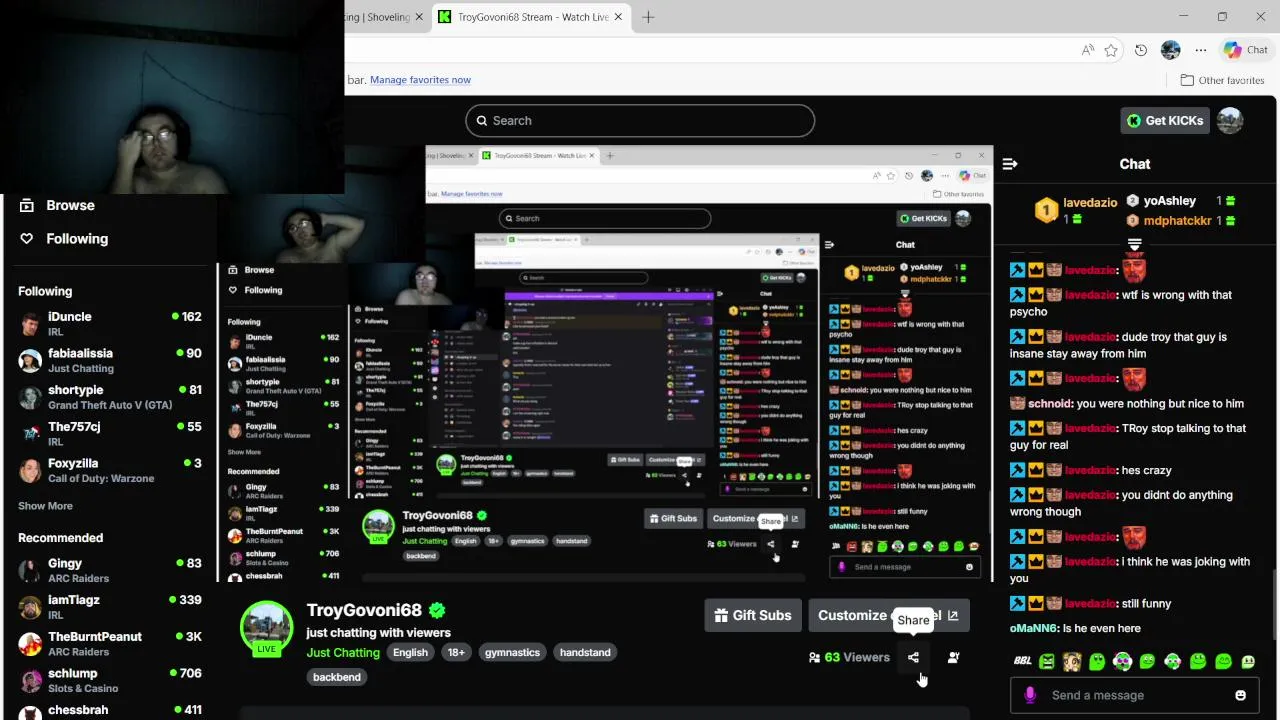
Task: Expand the chat leaderboard with the down-arrow icon
Action: (x=1134, y=244)
